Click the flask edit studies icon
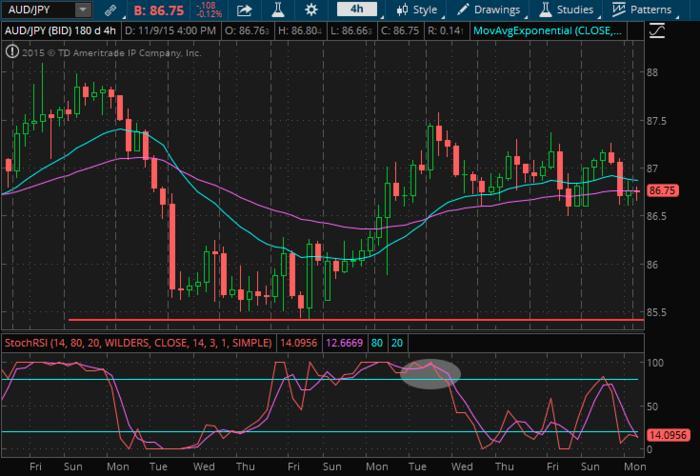This screenshot has width=700, height=476. click(x=278, y=9)
